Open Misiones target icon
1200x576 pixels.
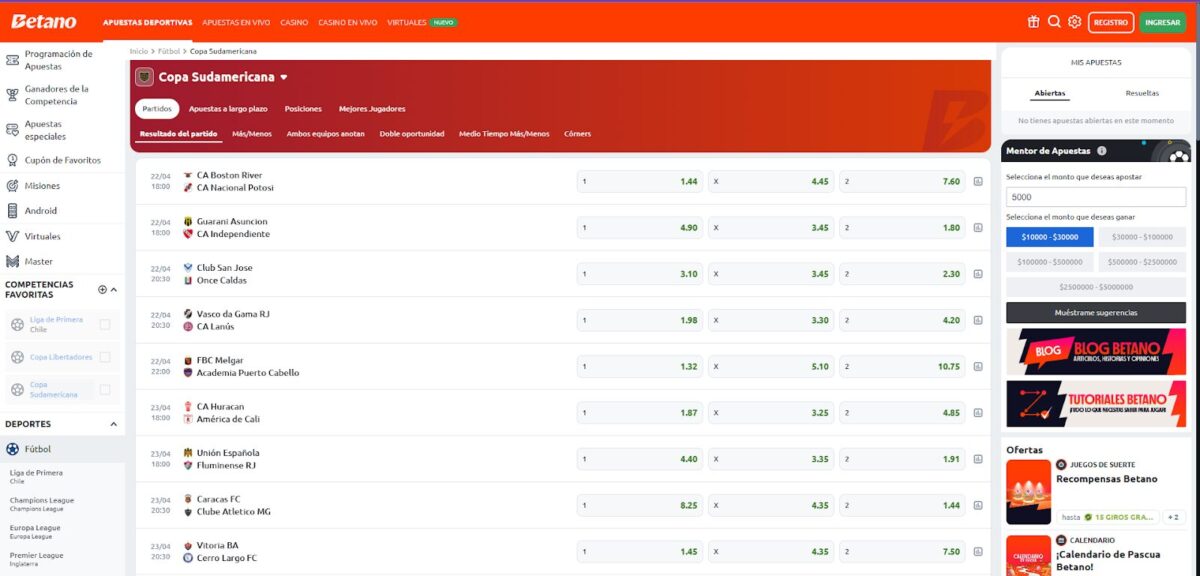tap(13, 186)
